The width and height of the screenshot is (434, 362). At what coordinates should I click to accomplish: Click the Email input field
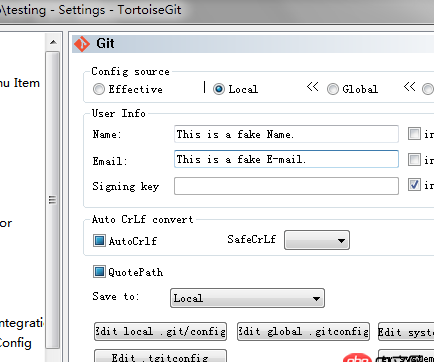tap(286, 159)
